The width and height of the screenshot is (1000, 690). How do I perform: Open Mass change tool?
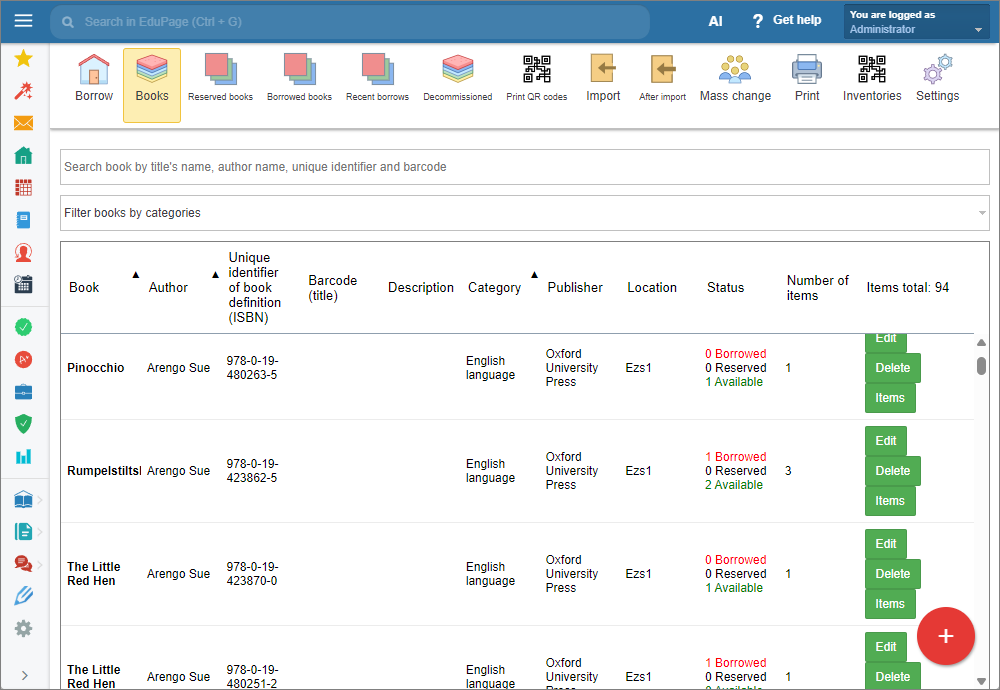point(735,79)
